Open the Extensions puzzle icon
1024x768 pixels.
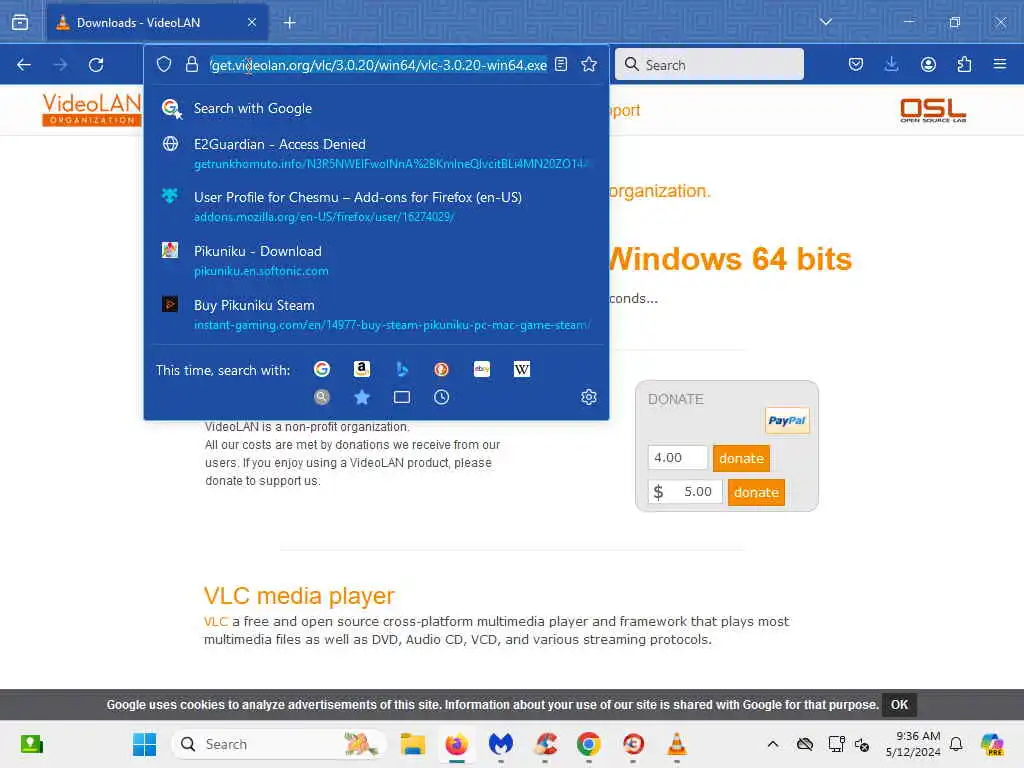click(x=964, y=64)
